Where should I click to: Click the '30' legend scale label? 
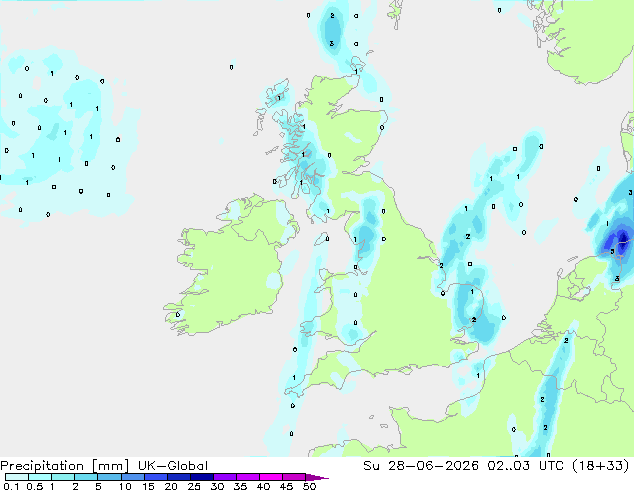(x=217, y=486)
